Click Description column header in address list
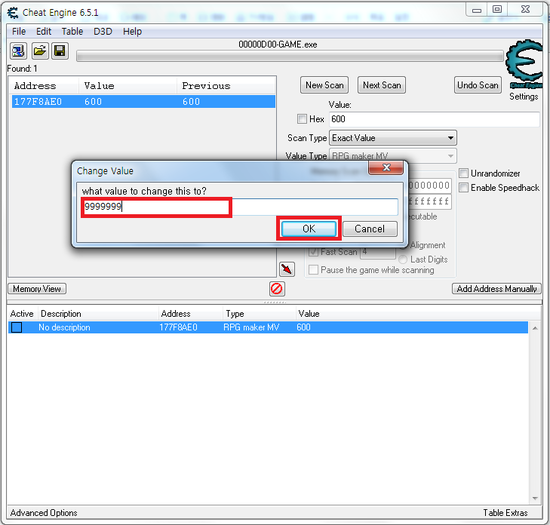Screen dimensions: 550x525 pos(61,314)
